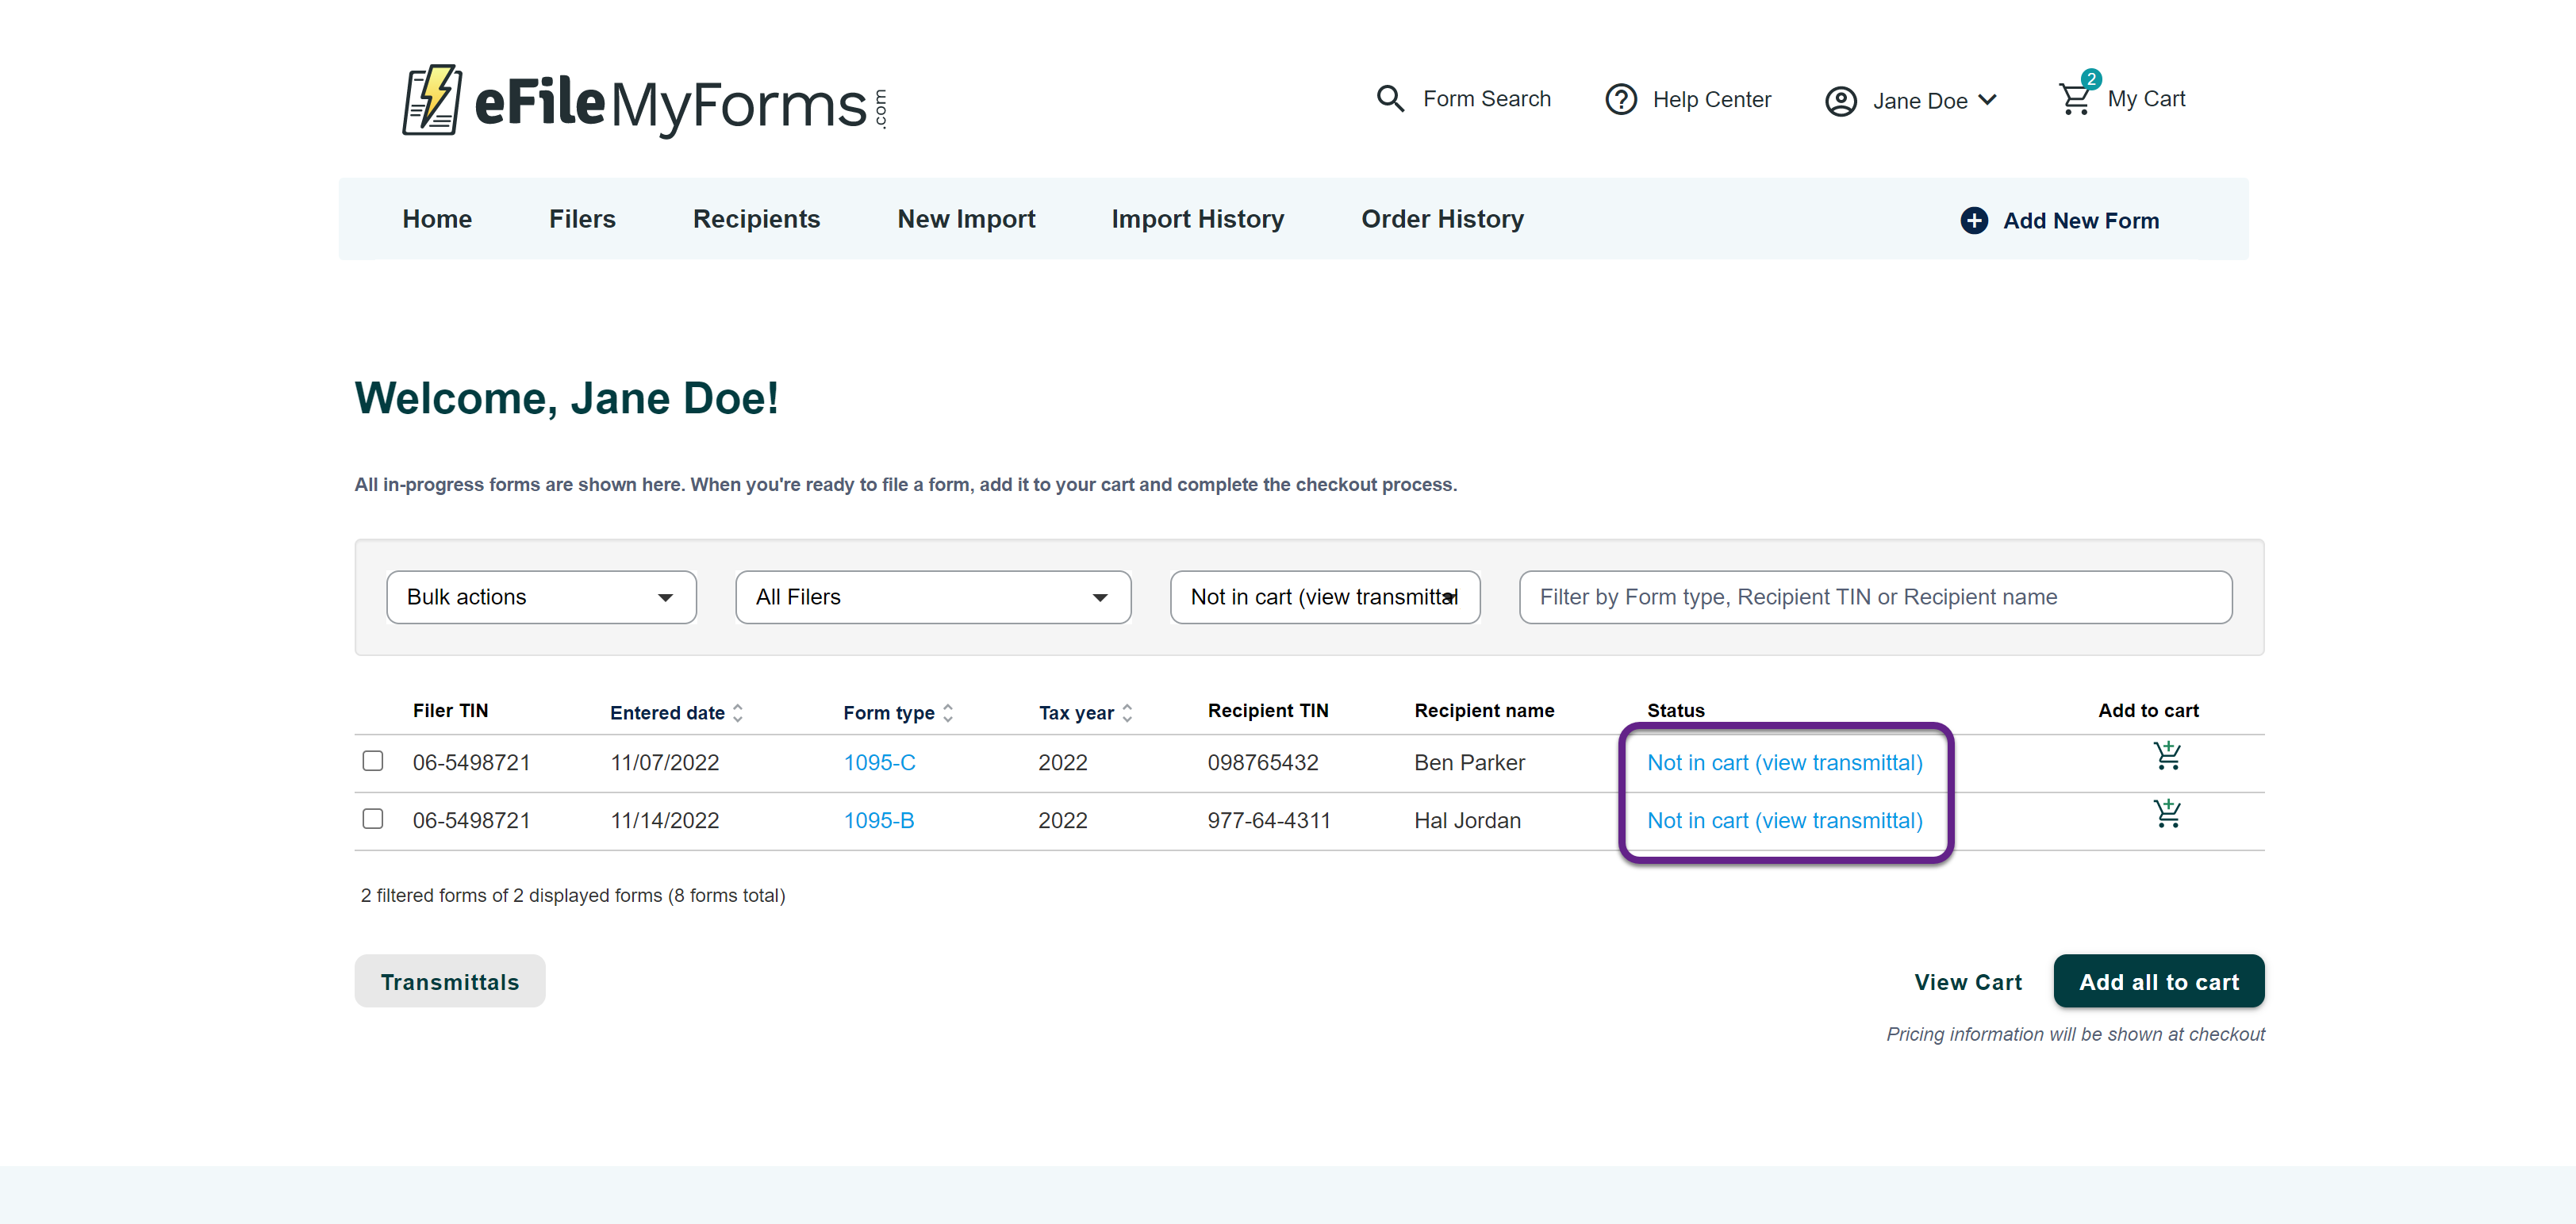This screenshot has width=2576, height=1224.
Task: Expand the Jane Doe account menu chevron
Action: (x=1988, y=100)
